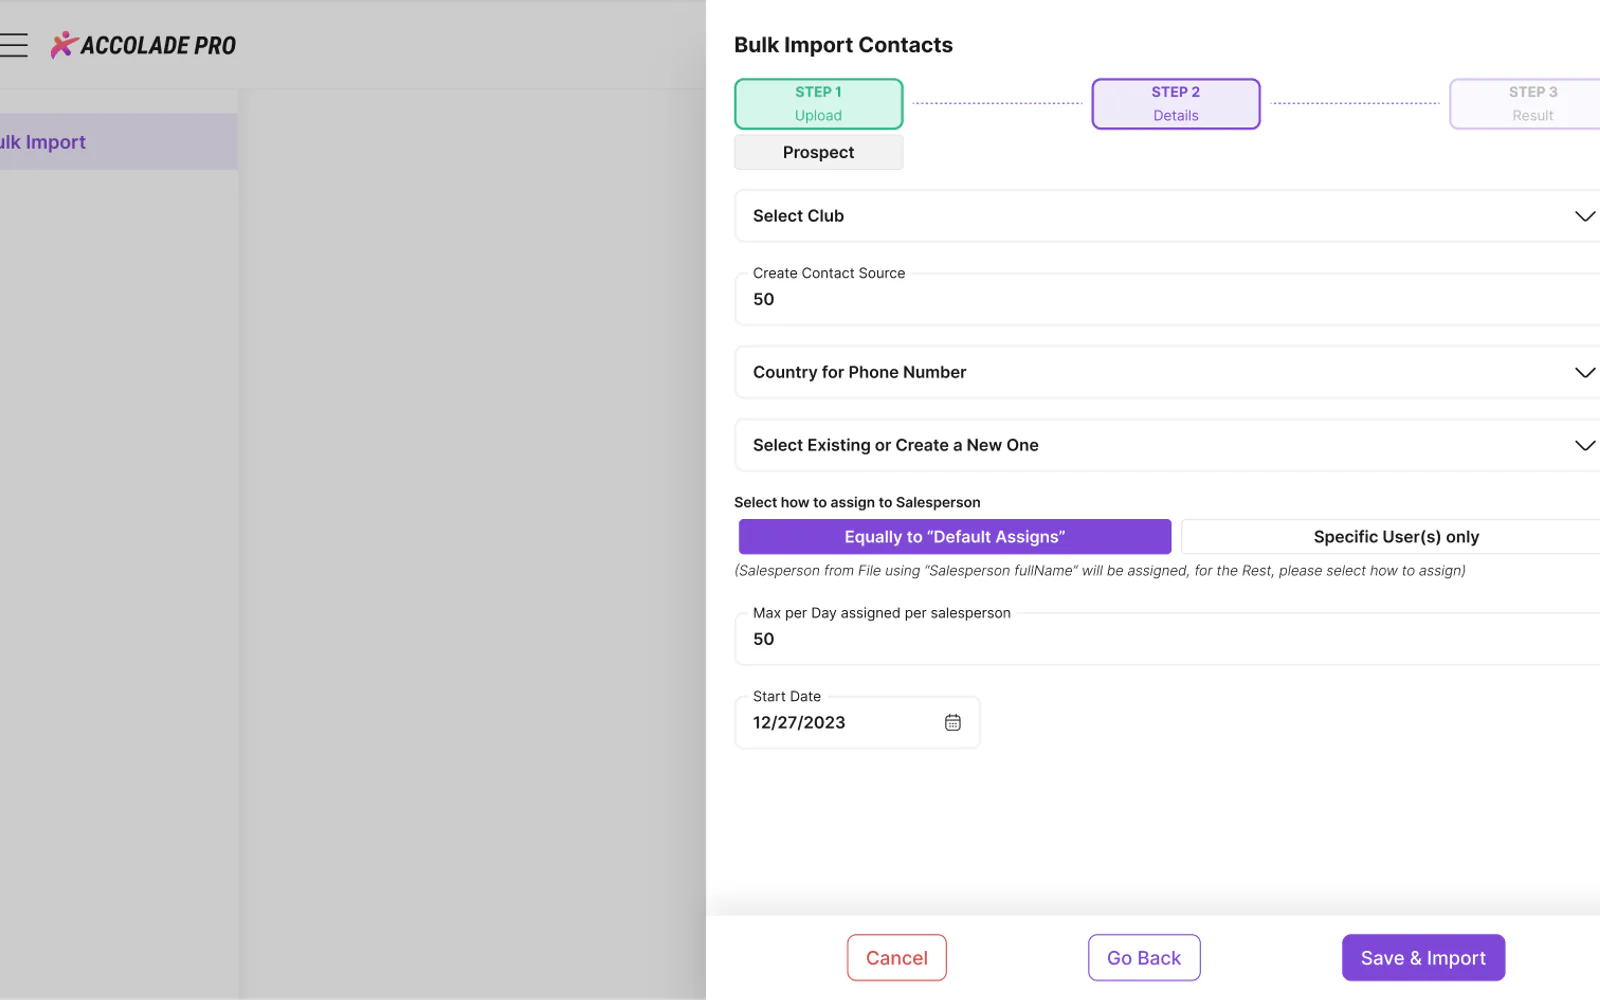Open the Step 2 Details tab

point(1175,104)
